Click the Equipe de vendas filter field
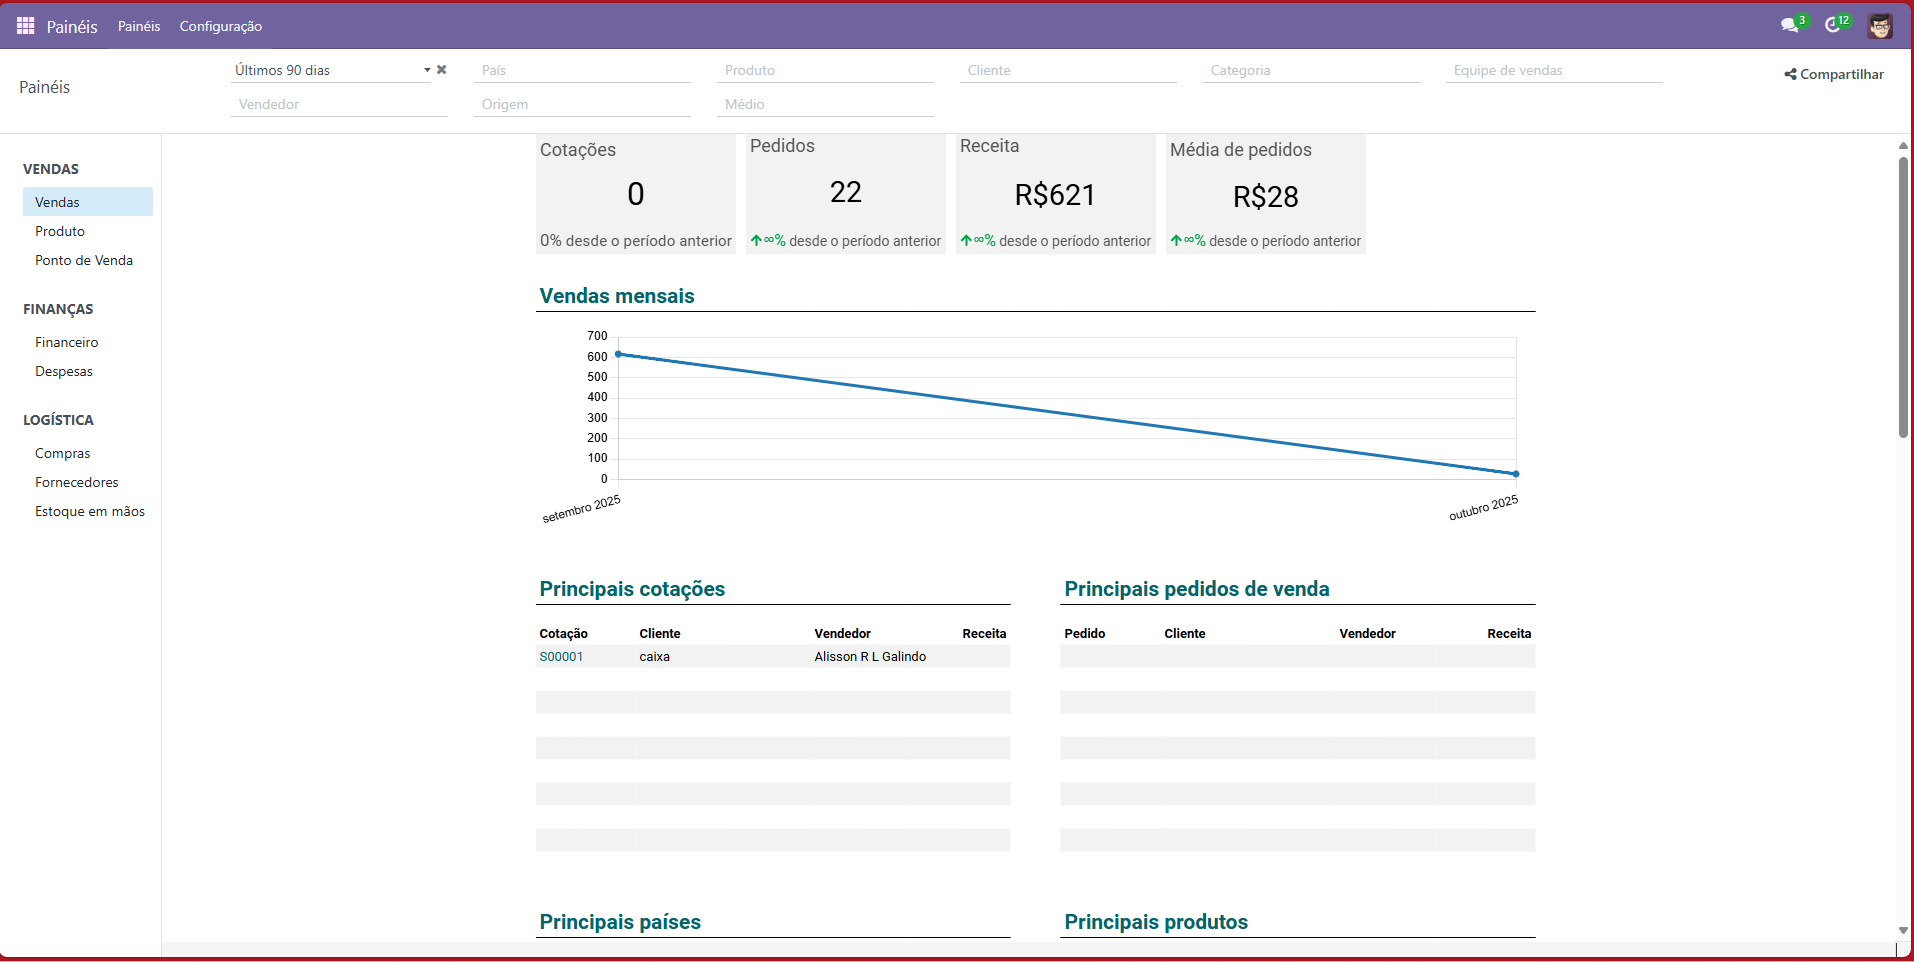1914x962 pixels. coord(1553,70)
